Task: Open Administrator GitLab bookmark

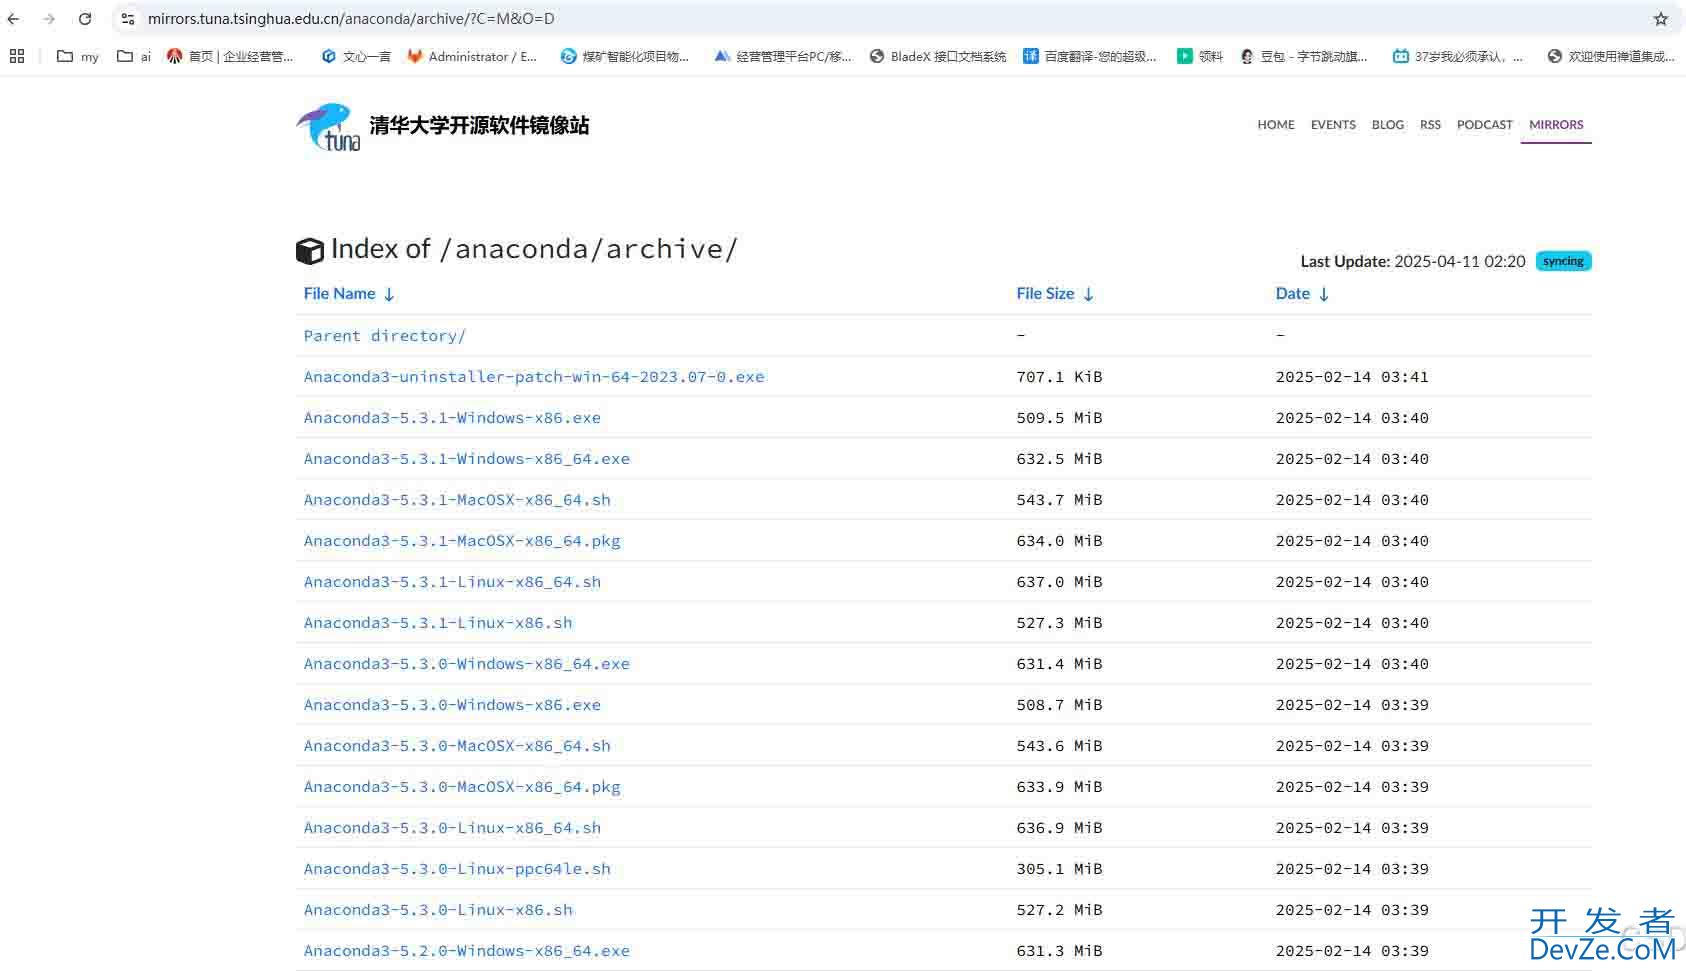Action: (x=472, y=56)
